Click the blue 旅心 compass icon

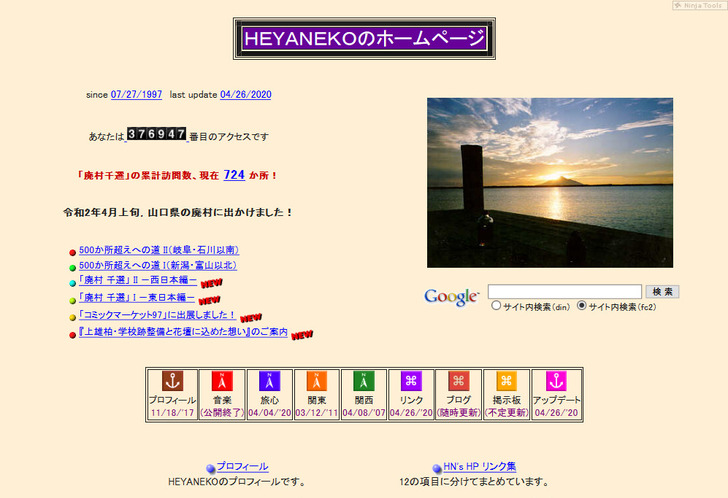click(269, 381)
